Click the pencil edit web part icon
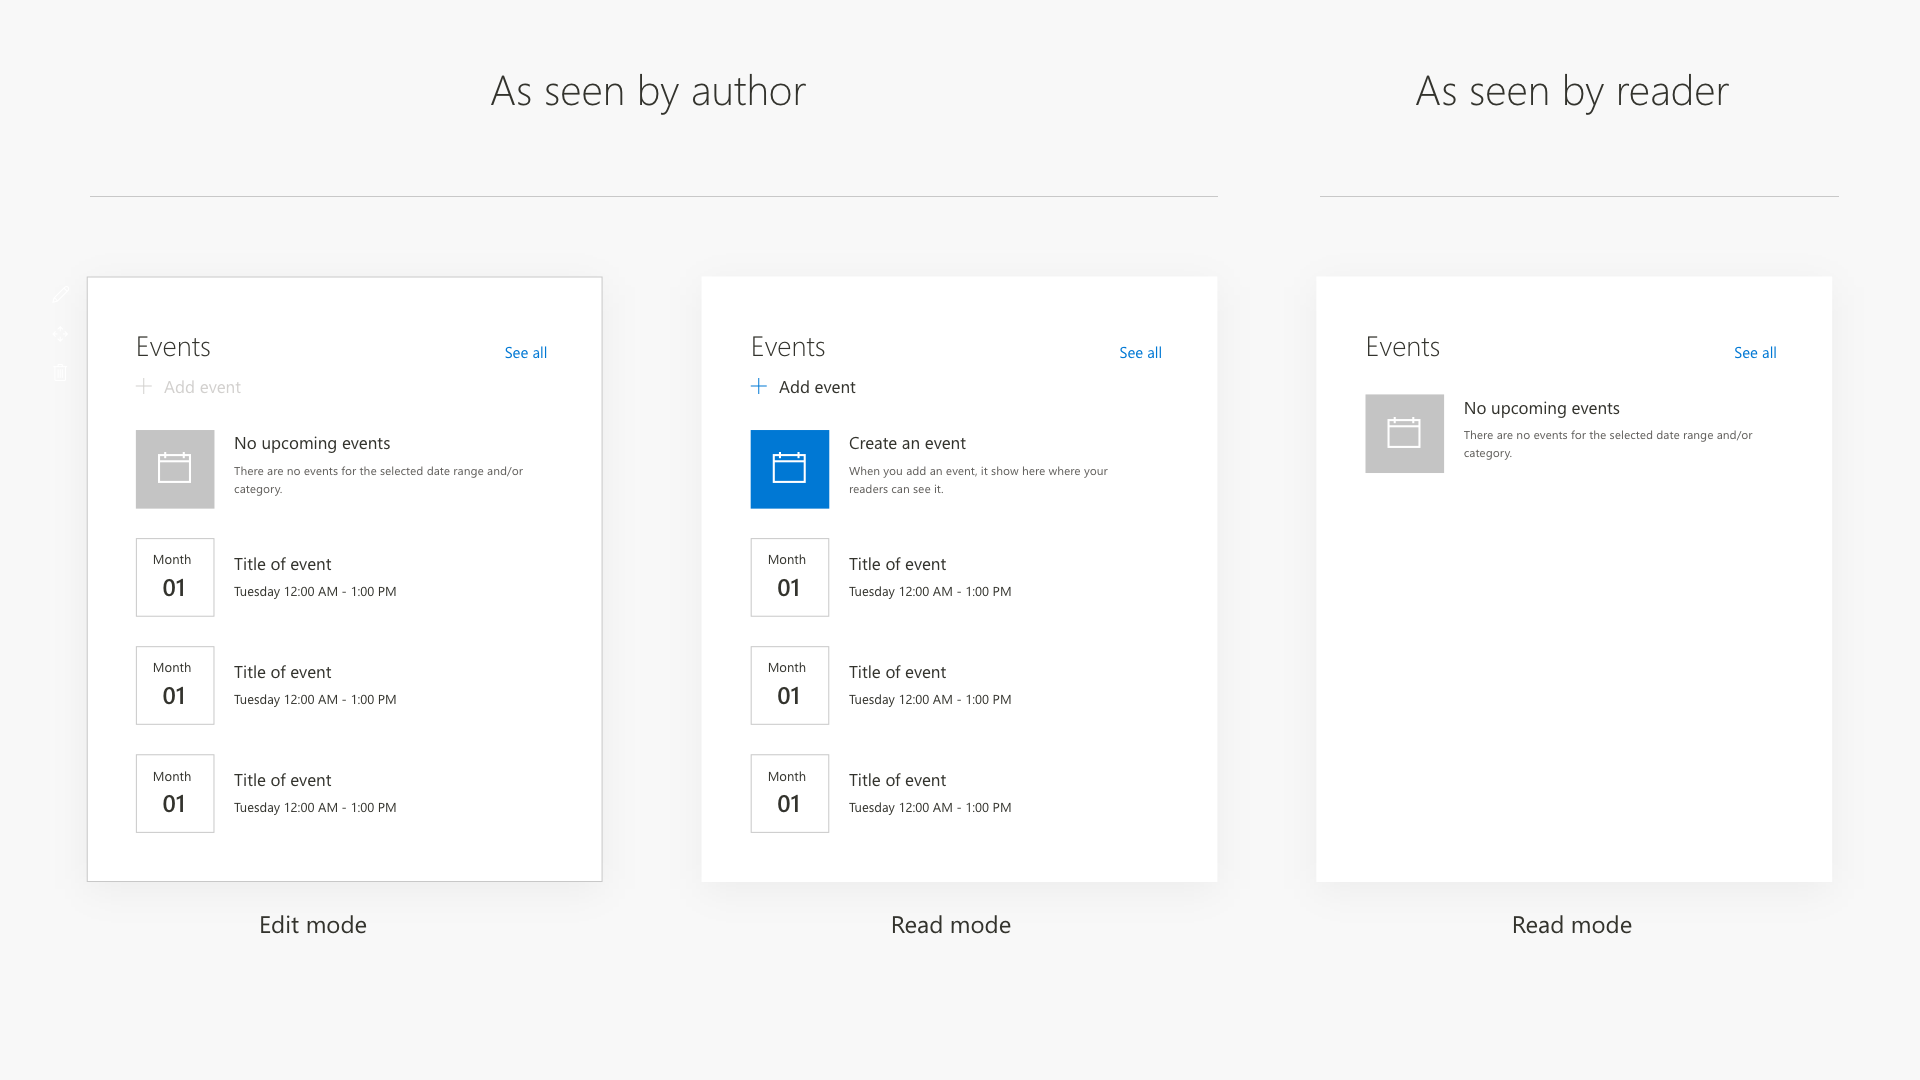Viewport: 1920px width, 1080px height. 61,294
